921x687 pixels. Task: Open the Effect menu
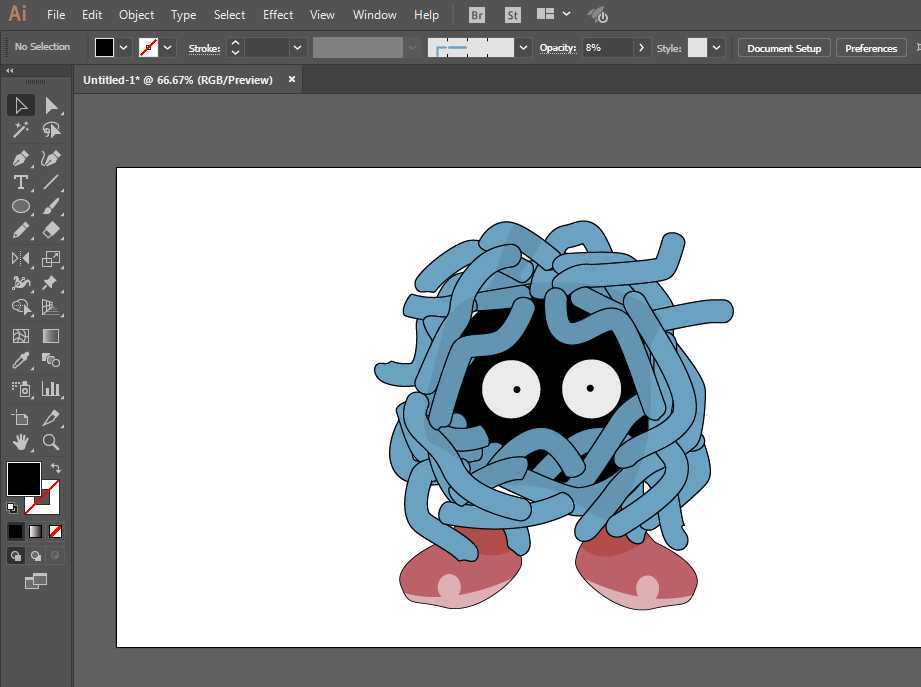point(278,15)
